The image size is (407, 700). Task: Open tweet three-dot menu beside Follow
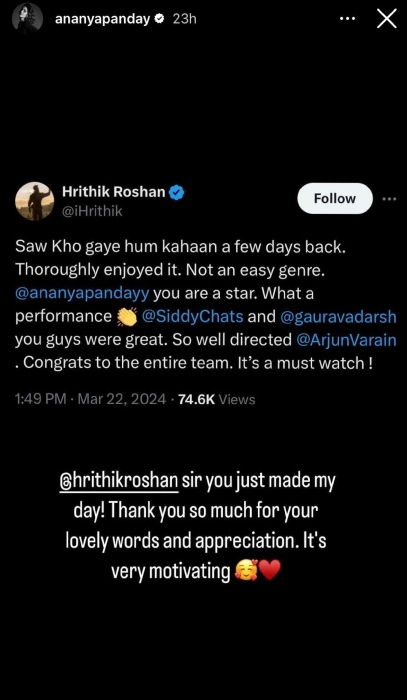[x=389, y=198]
